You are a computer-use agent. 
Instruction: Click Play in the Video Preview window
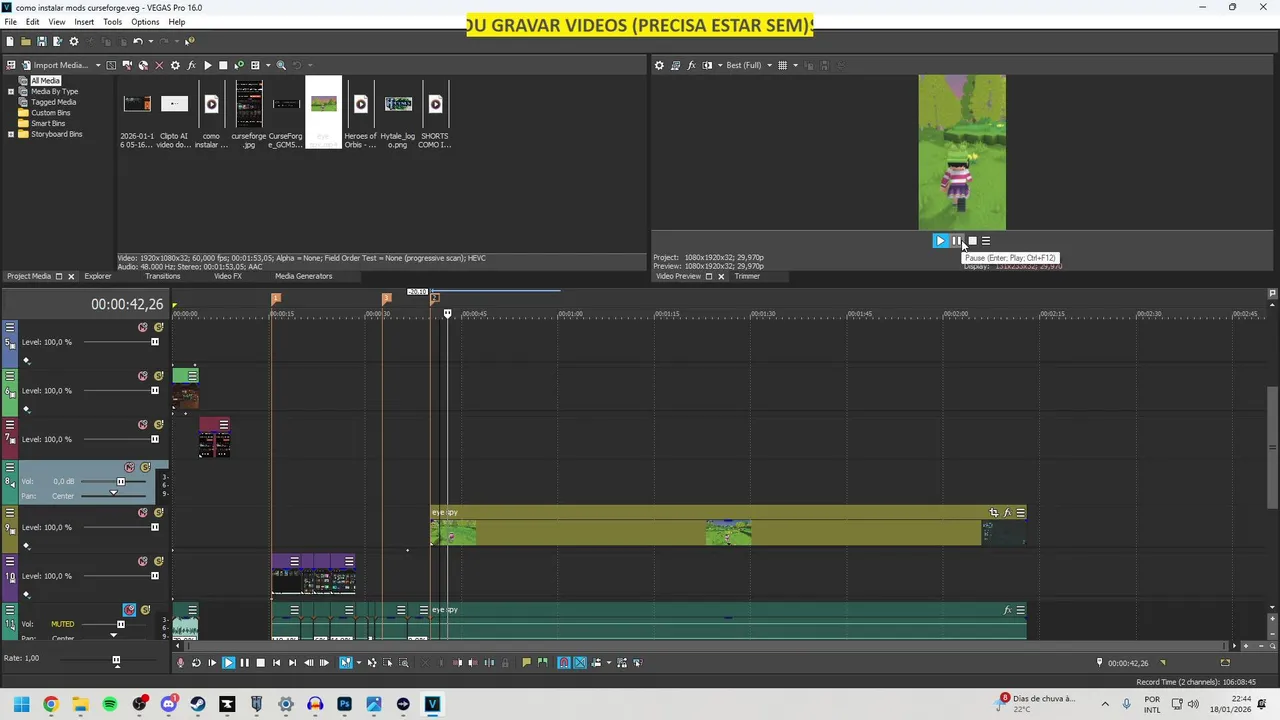pyautogui.click(x=940, y=240)
